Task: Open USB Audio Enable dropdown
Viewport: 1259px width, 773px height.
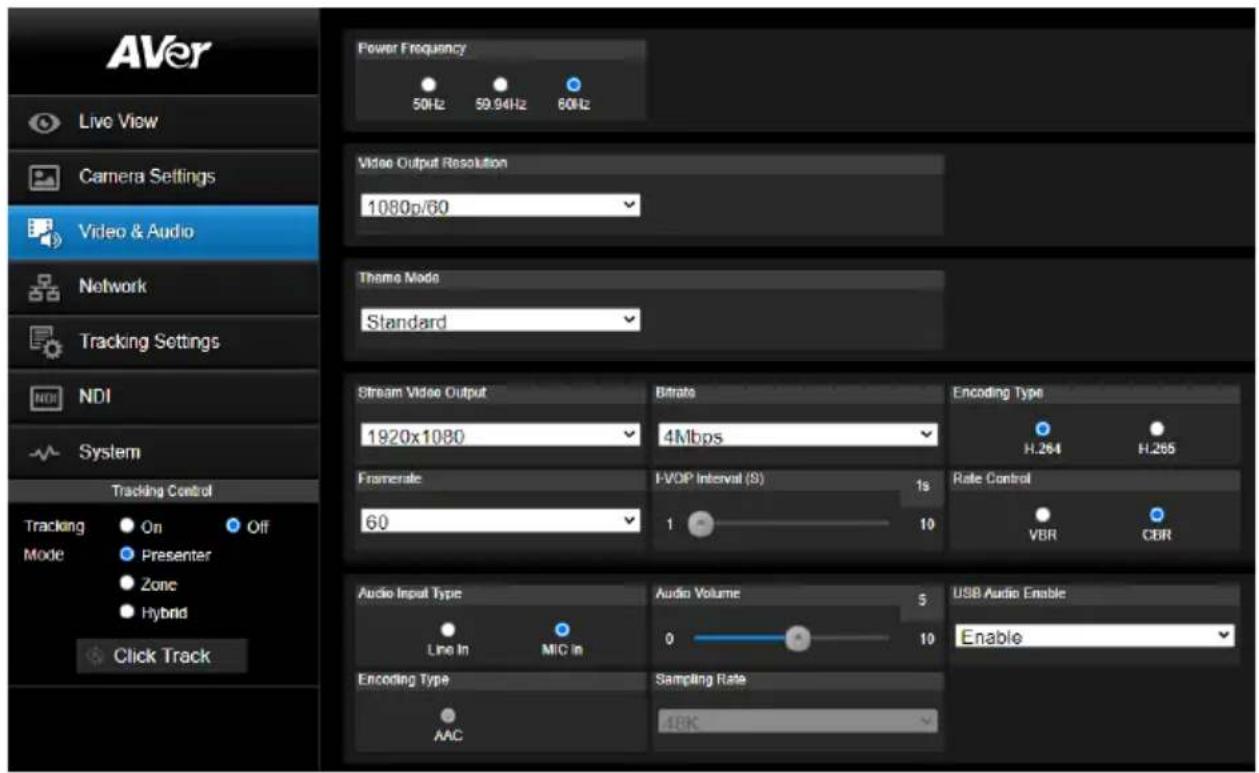Action: pos(1095,636)
